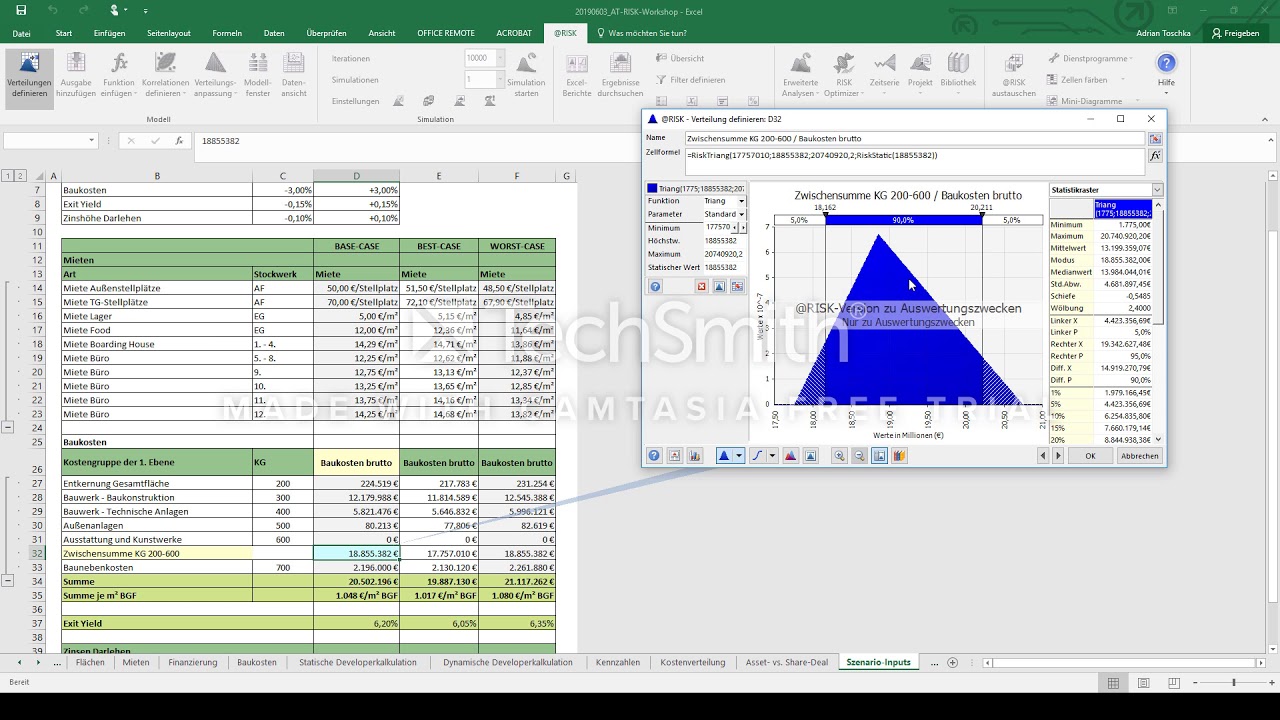This screenshot has width=1280, height=720.
Task: Click cell reference icon beside Name field
Action: [1155, 138]
